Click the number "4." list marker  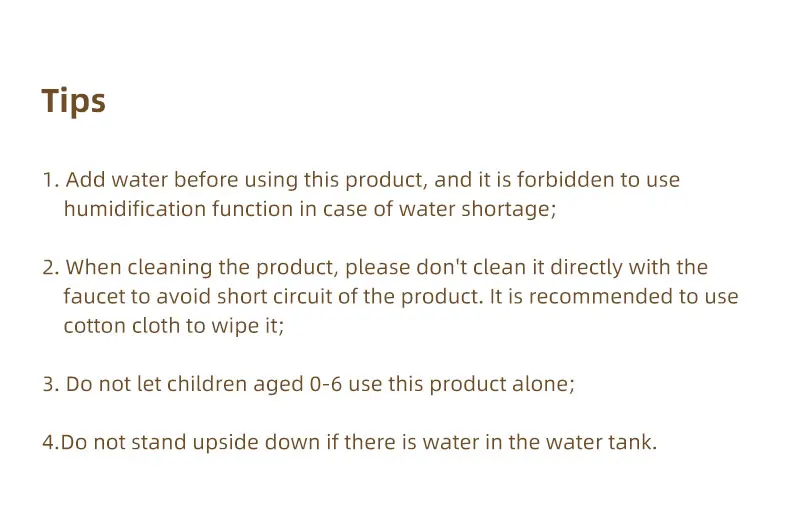51,442
